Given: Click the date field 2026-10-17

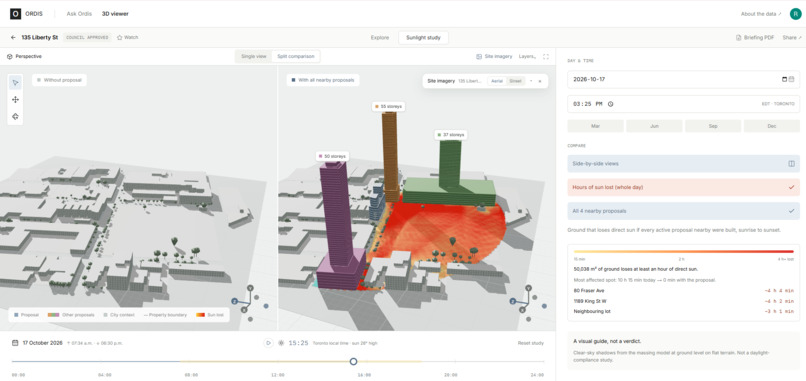Looking at the screenshot, I should [683, 79].
